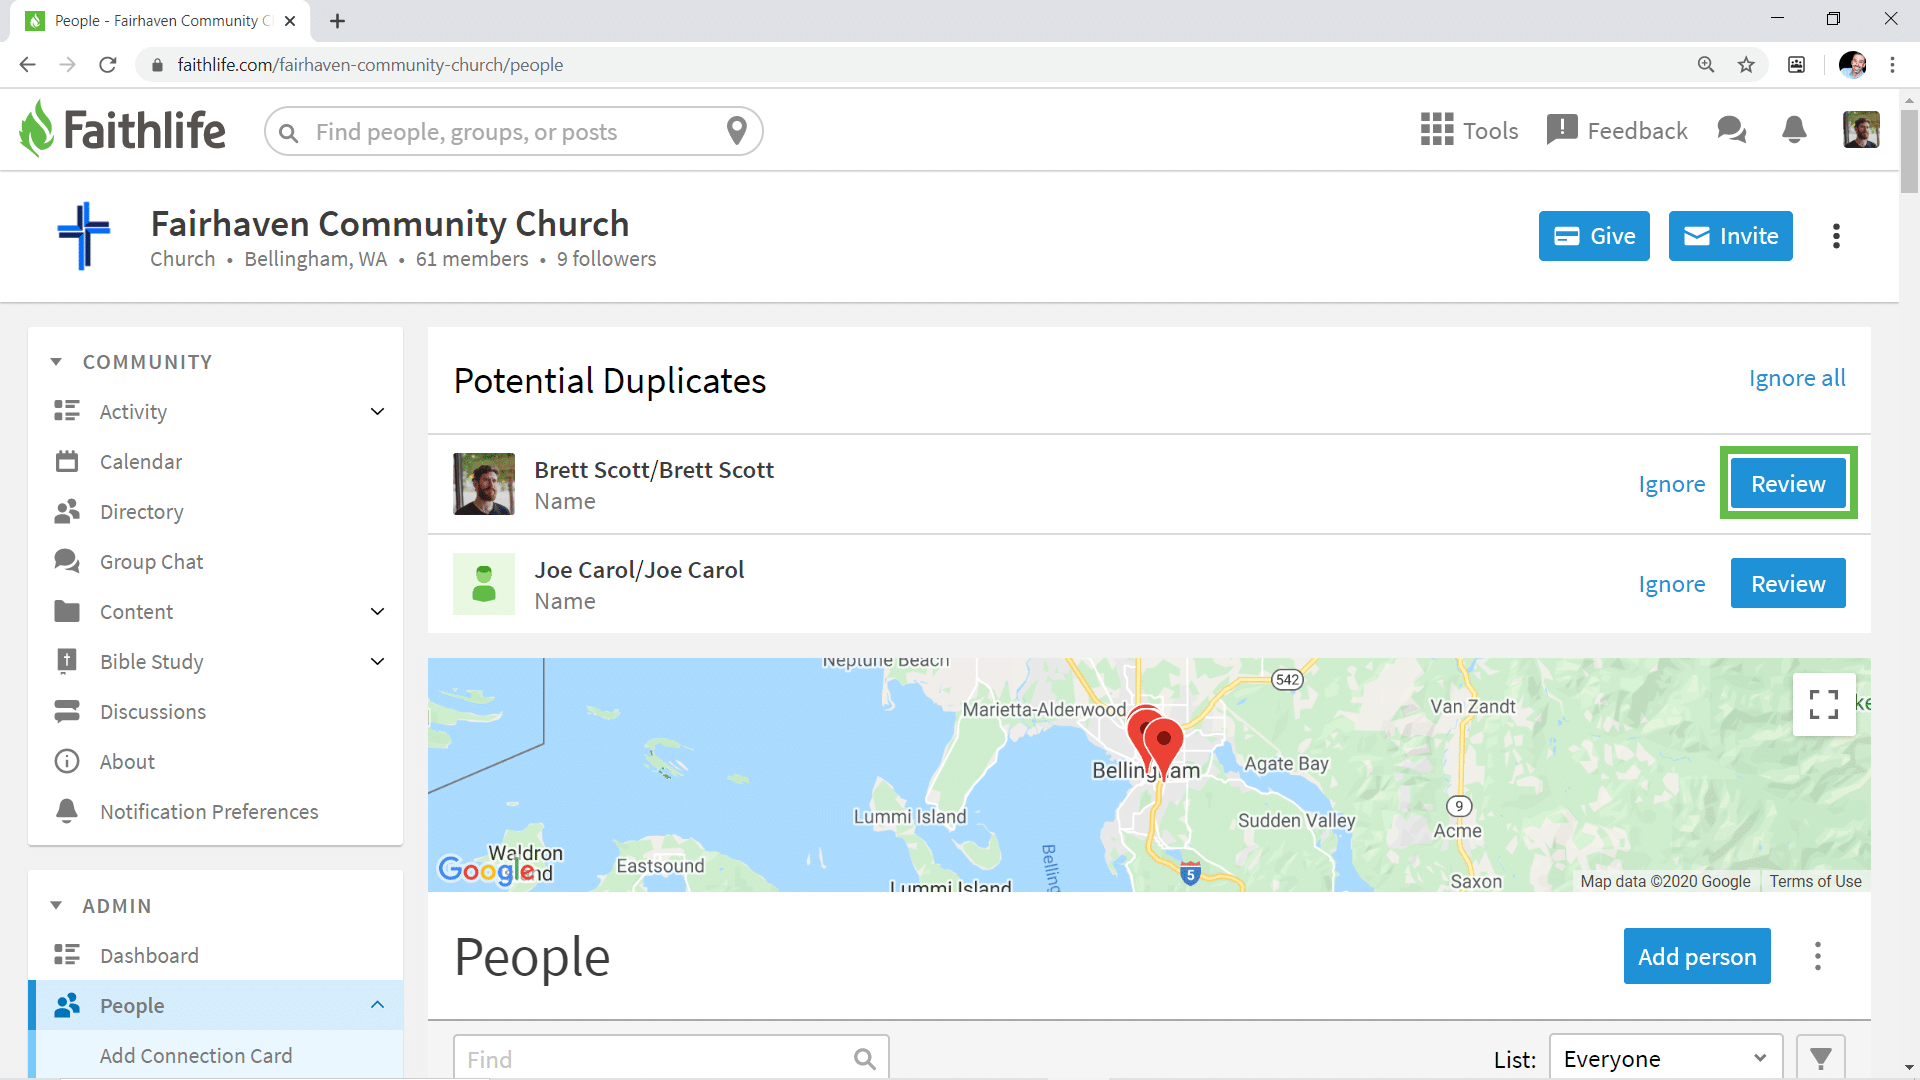Click the Faithlife logo
The image size is (1920, 1080).
[122, 130]
